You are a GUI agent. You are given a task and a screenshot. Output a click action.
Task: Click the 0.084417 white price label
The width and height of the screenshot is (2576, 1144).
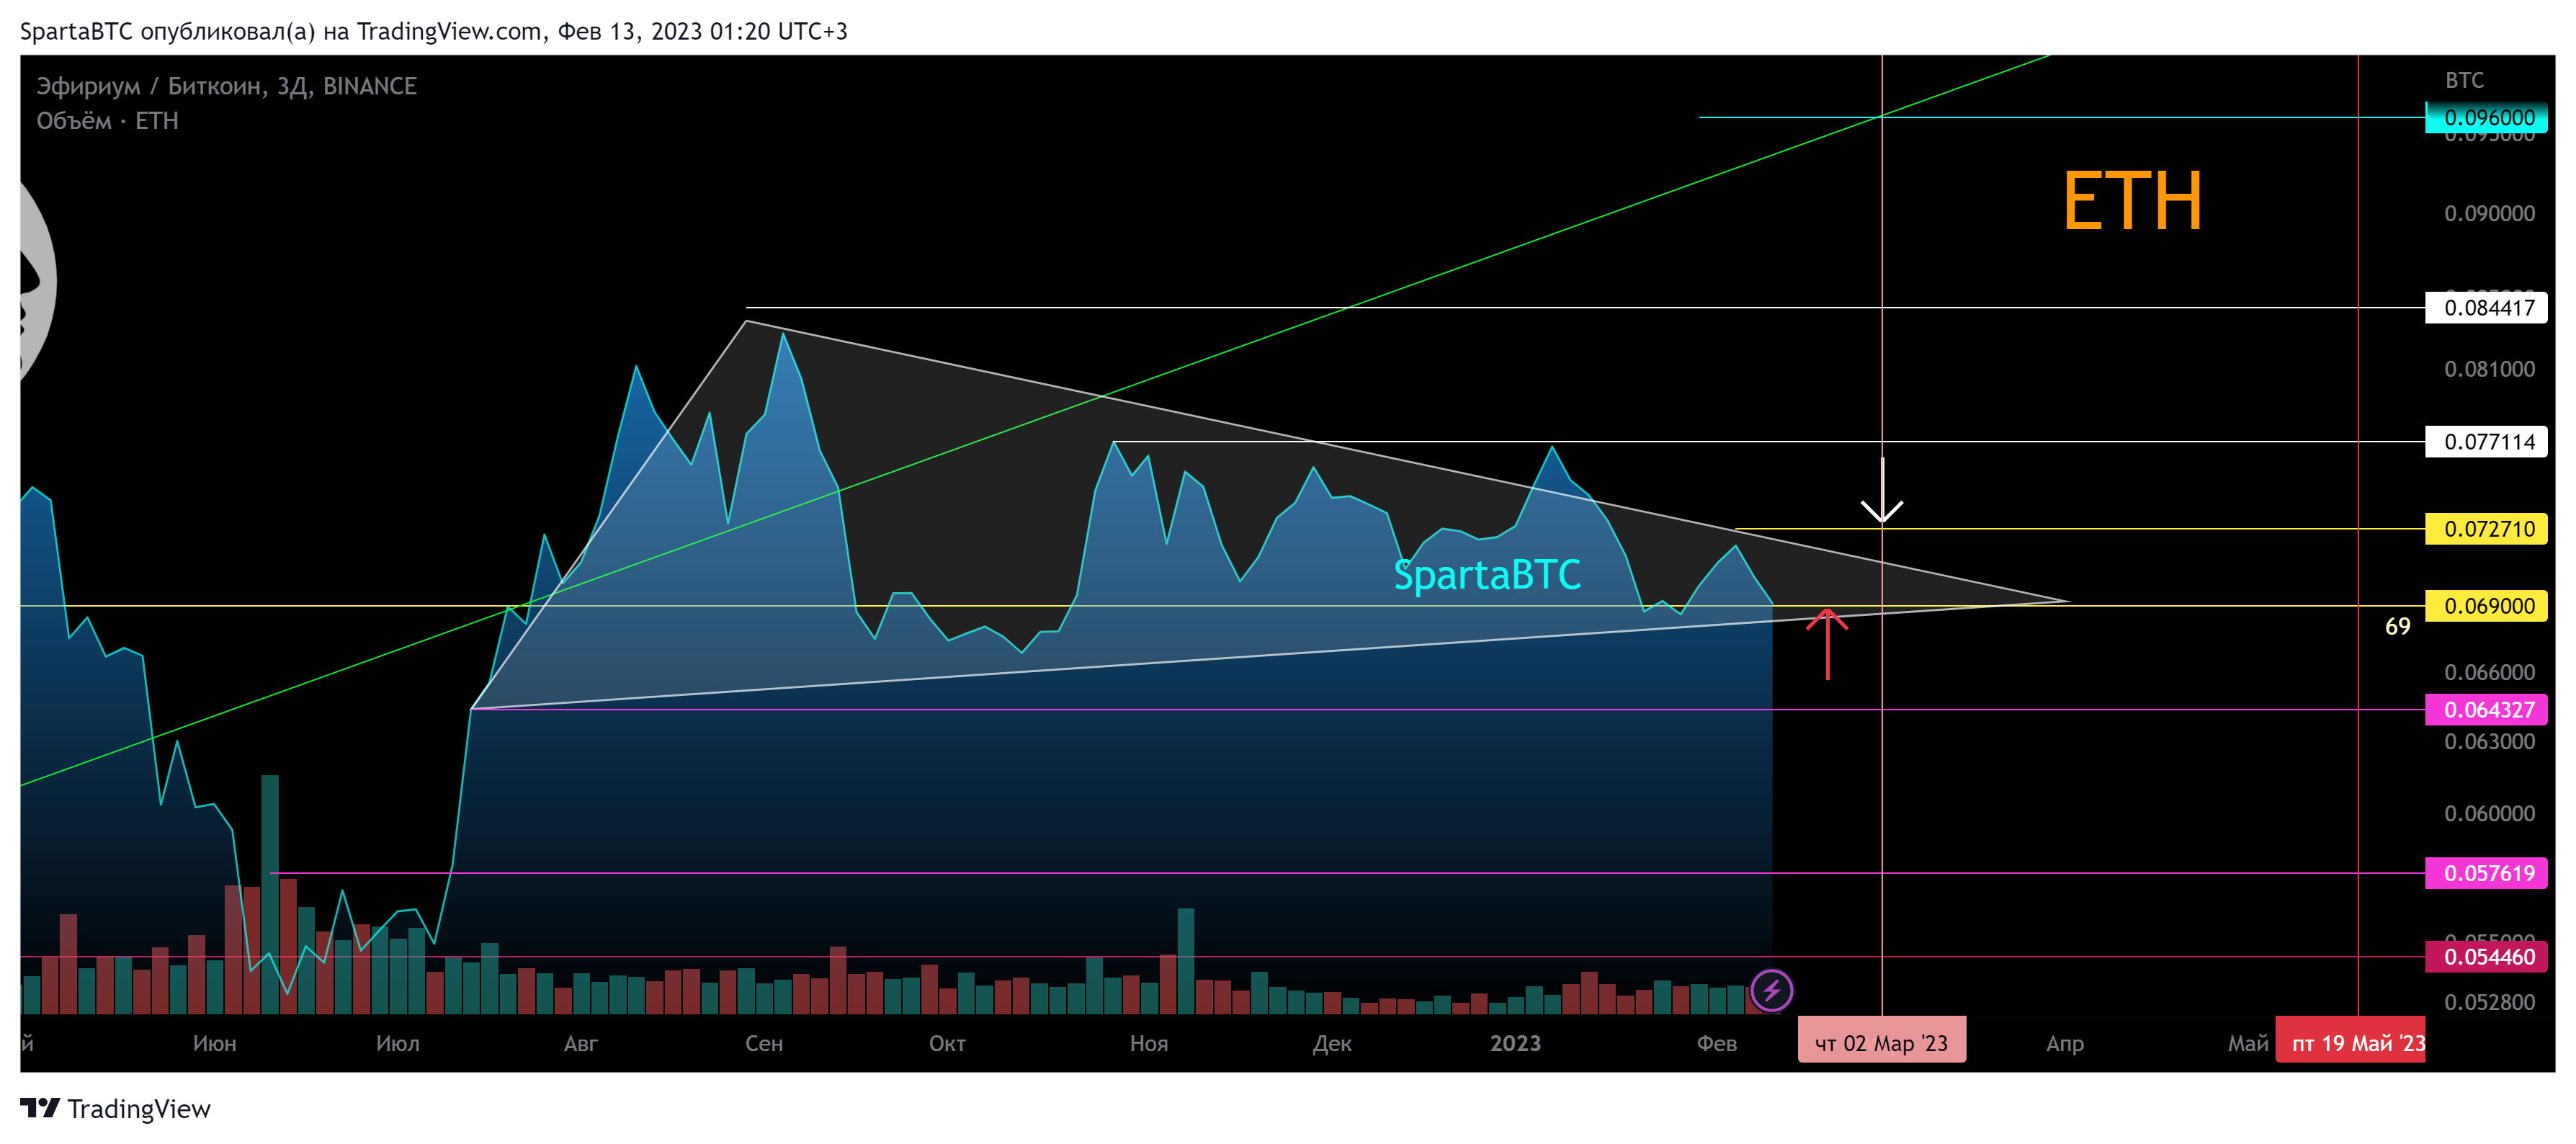coord(2486,307)
